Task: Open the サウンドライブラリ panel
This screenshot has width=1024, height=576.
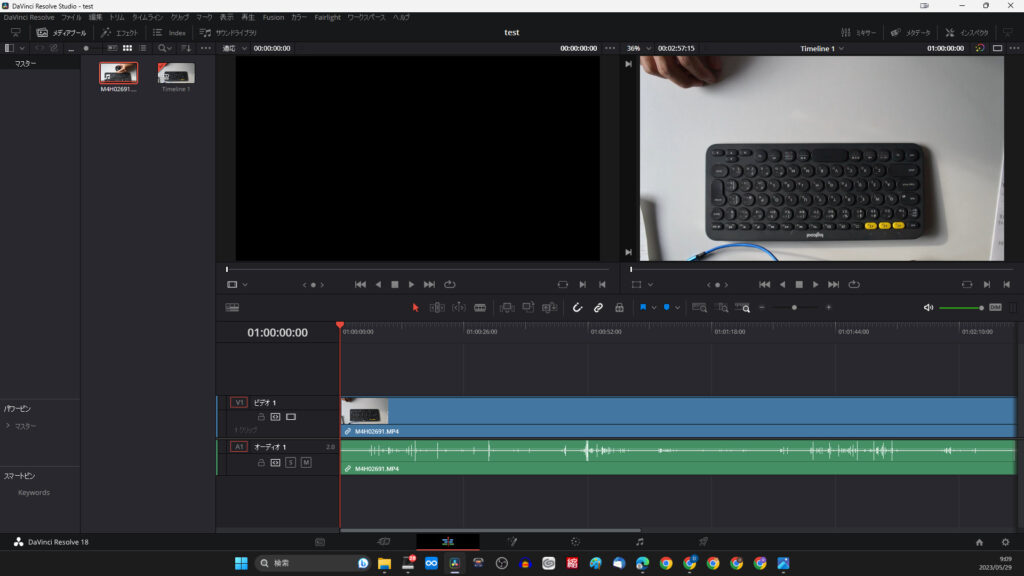Action: tap(228, 33)
